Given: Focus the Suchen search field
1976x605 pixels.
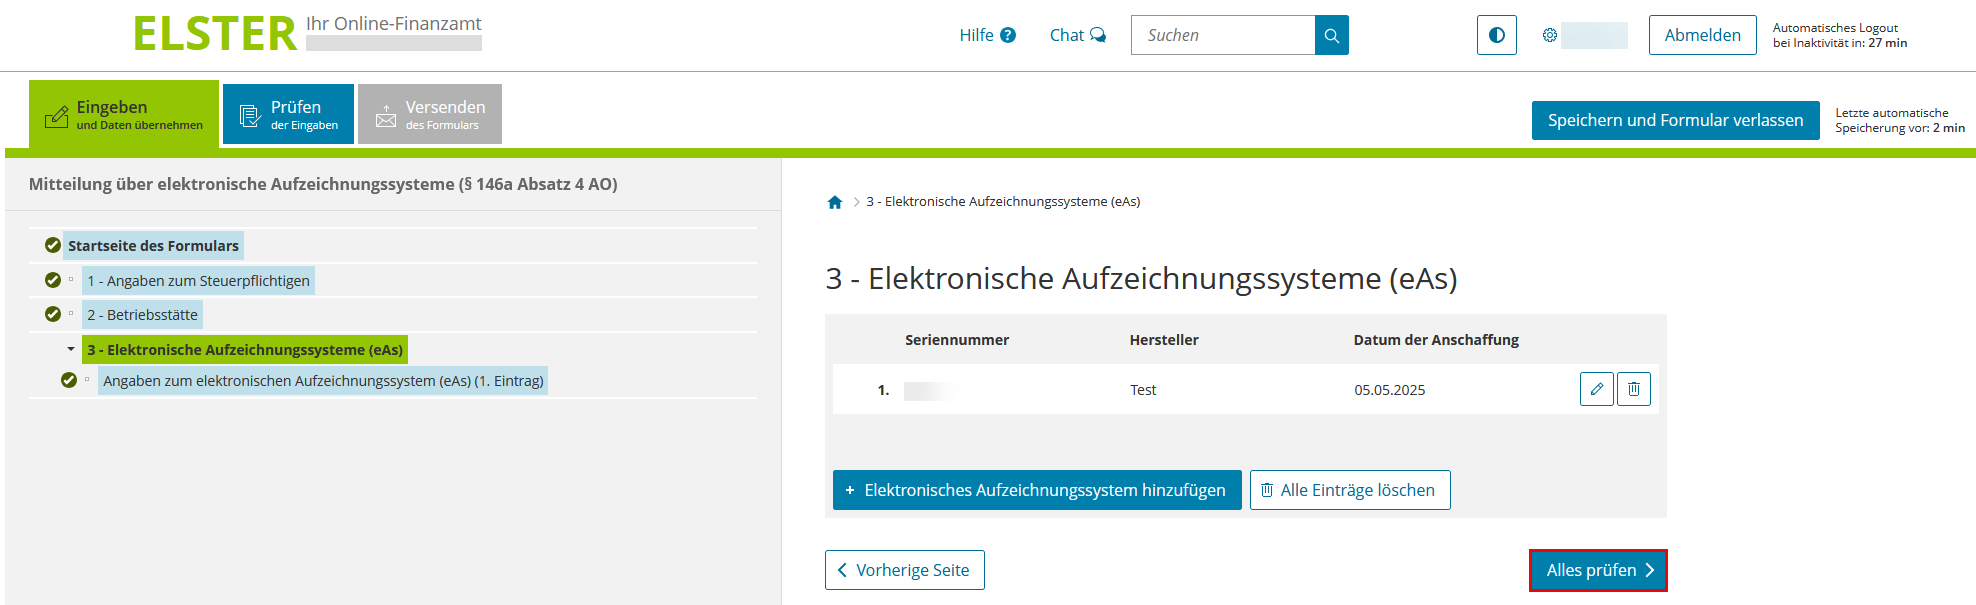Looking at the screenshot, I should (1222, 35).
